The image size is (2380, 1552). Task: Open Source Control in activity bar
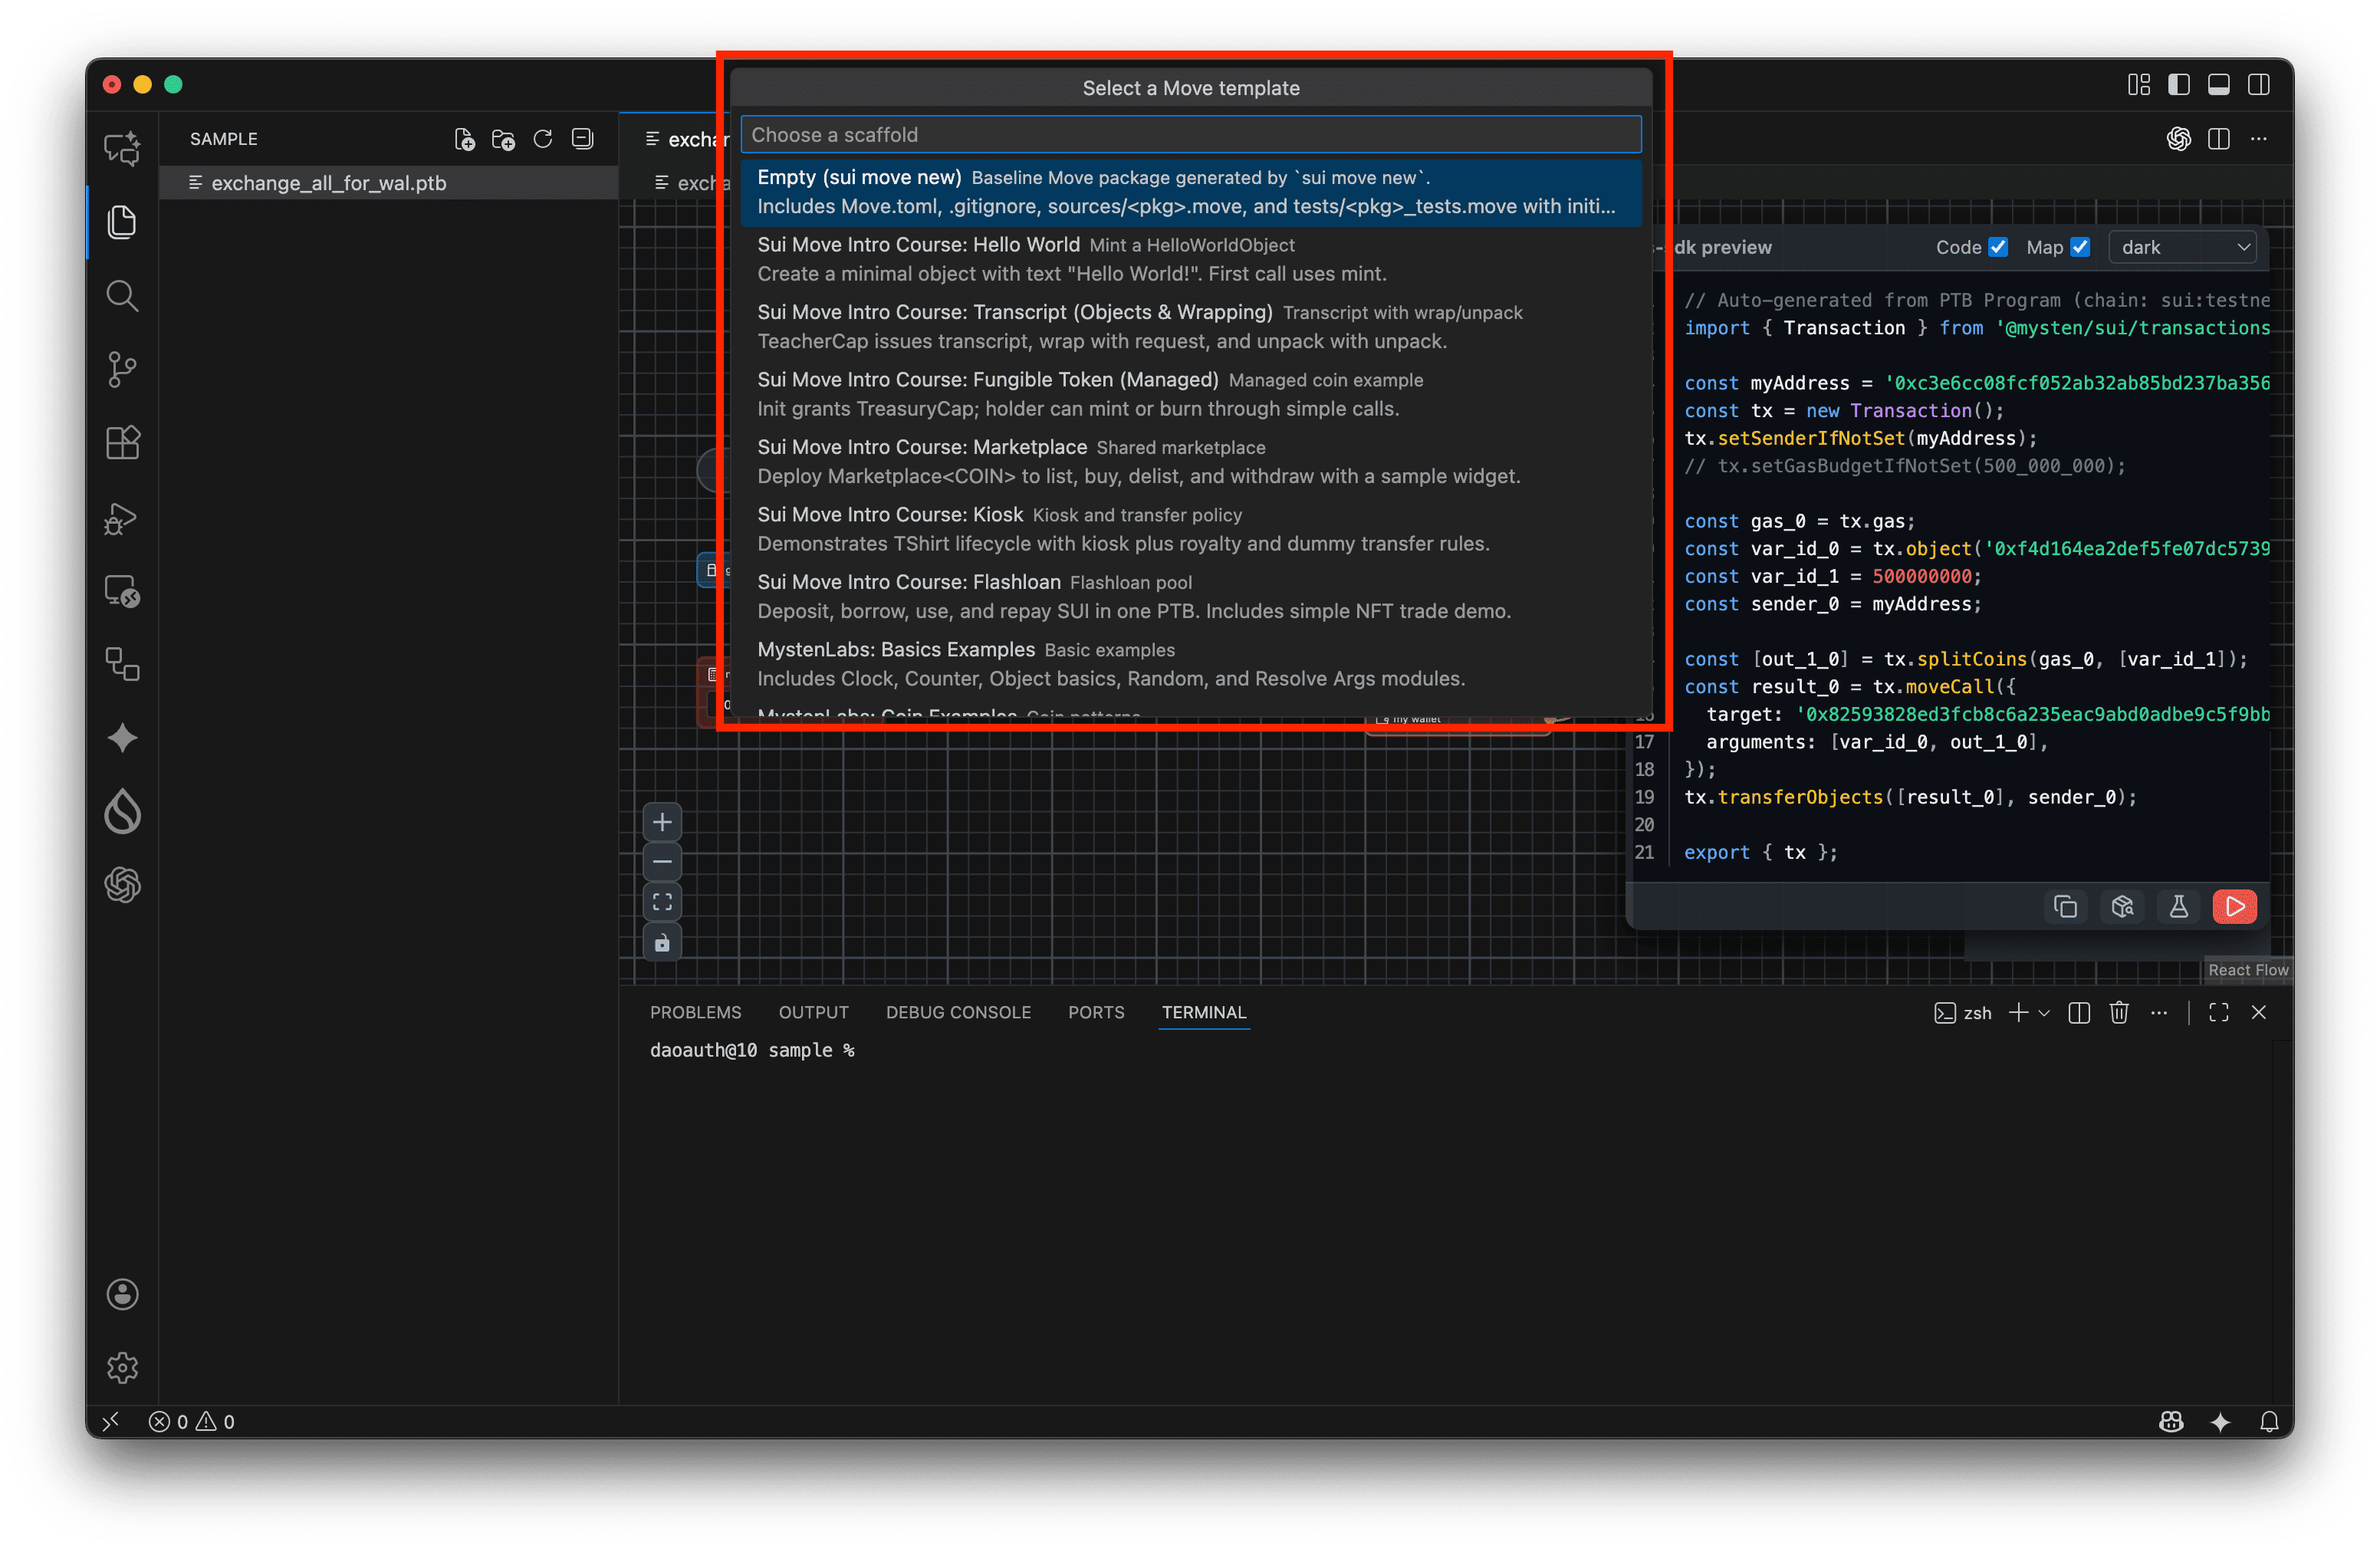[122, 369]
